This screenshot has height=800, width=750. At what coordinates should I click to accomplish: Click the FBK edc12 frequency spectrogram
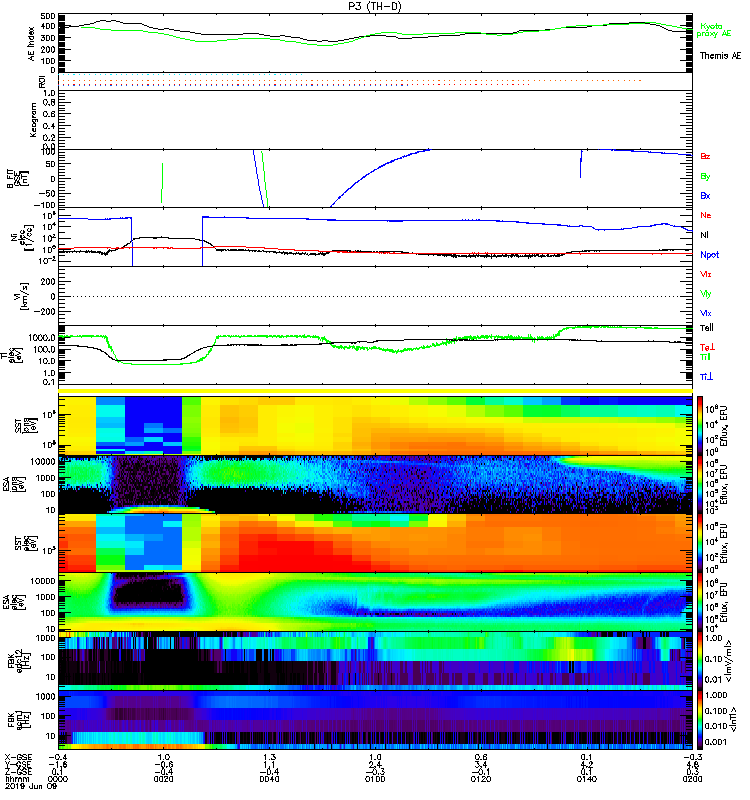coord(375,662)
